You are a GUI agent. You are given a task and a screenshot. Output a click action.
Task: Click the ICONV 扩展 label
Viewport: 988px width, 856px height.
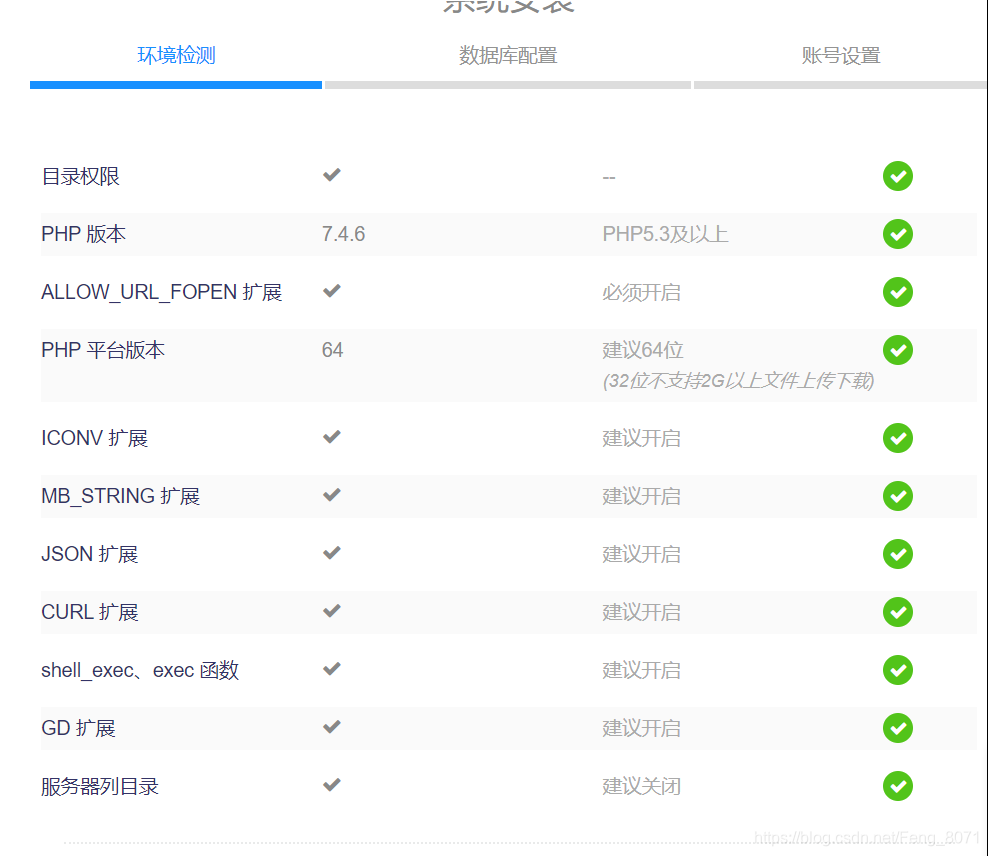pos(95,438)
